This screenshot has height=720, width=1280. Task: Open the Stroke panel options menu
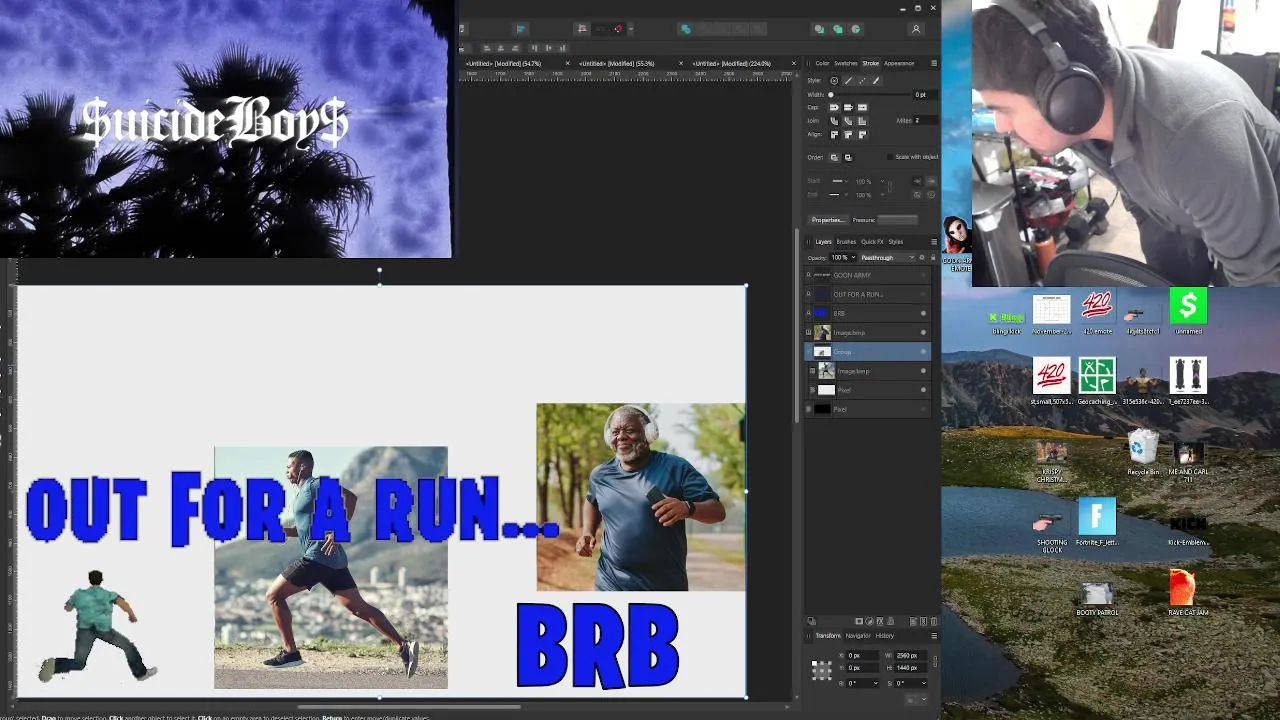click(x=934, y=63)
